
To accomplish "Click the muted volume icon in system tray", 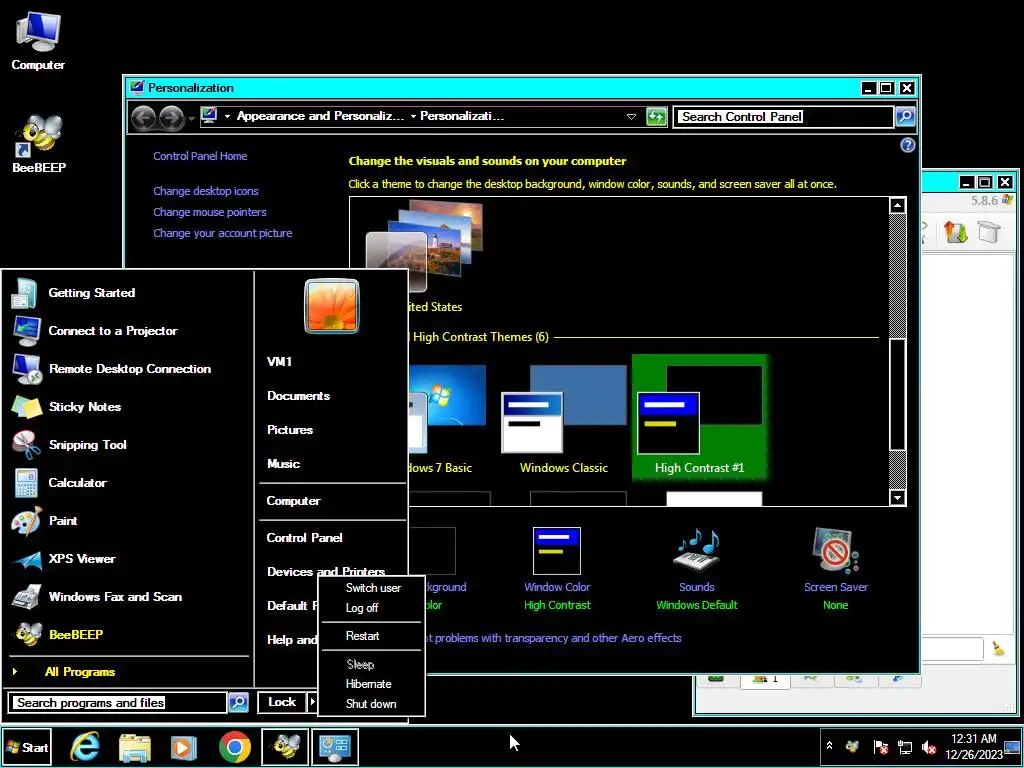I will 928,746.
